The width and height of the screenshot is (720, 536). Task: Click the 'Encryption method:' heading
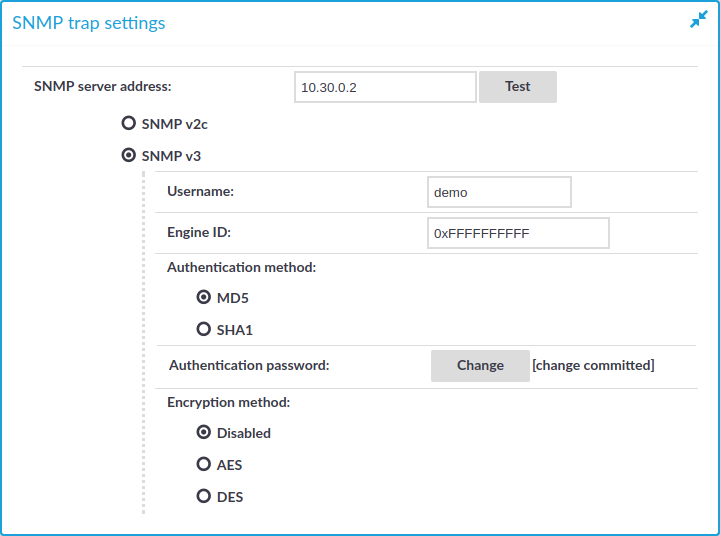[228, 402]
